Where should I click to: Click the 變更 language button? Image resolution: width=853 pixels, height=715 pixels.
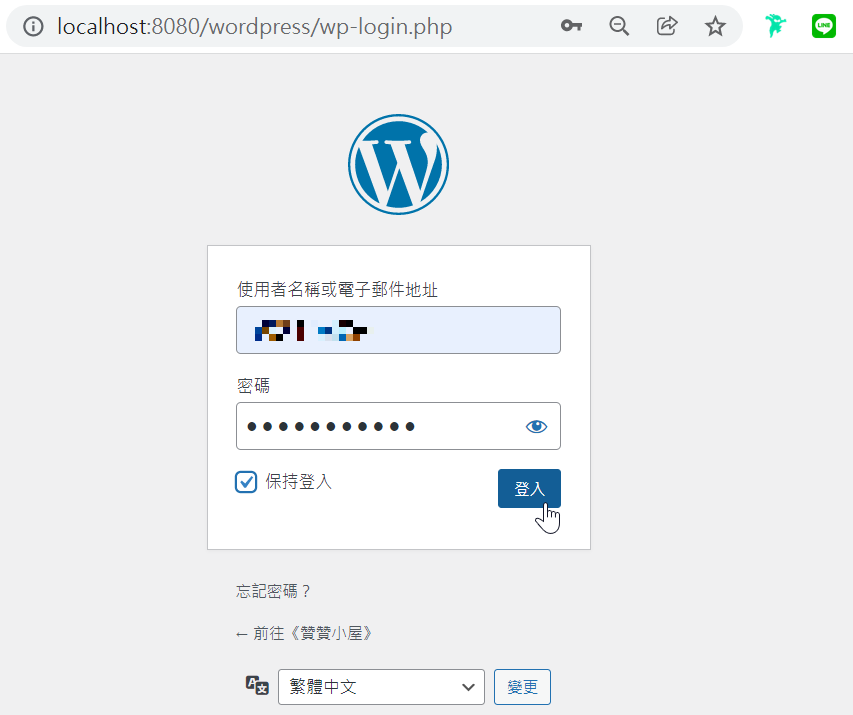522,687
